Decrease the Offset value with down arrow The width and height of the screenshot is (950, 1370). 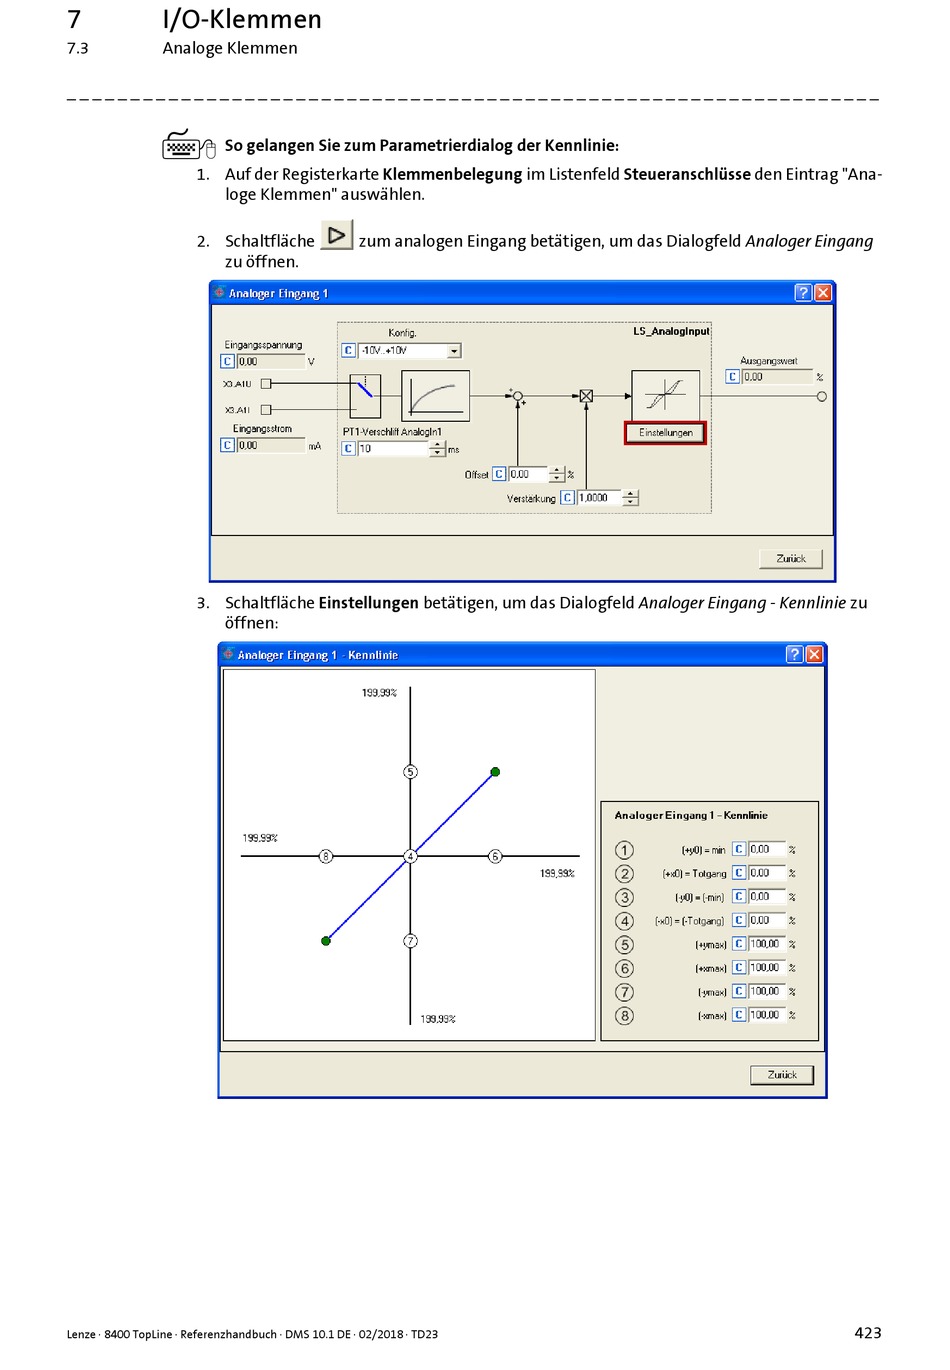point(557,479)
